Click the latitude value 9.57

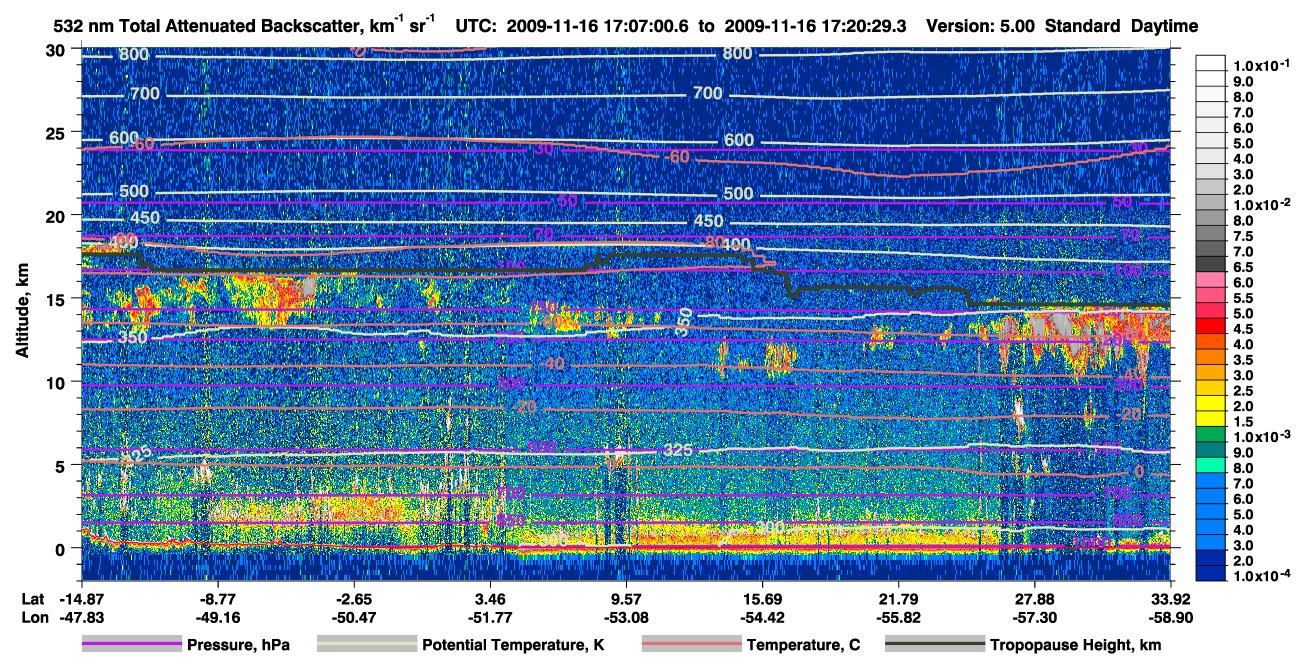(626, 598)
